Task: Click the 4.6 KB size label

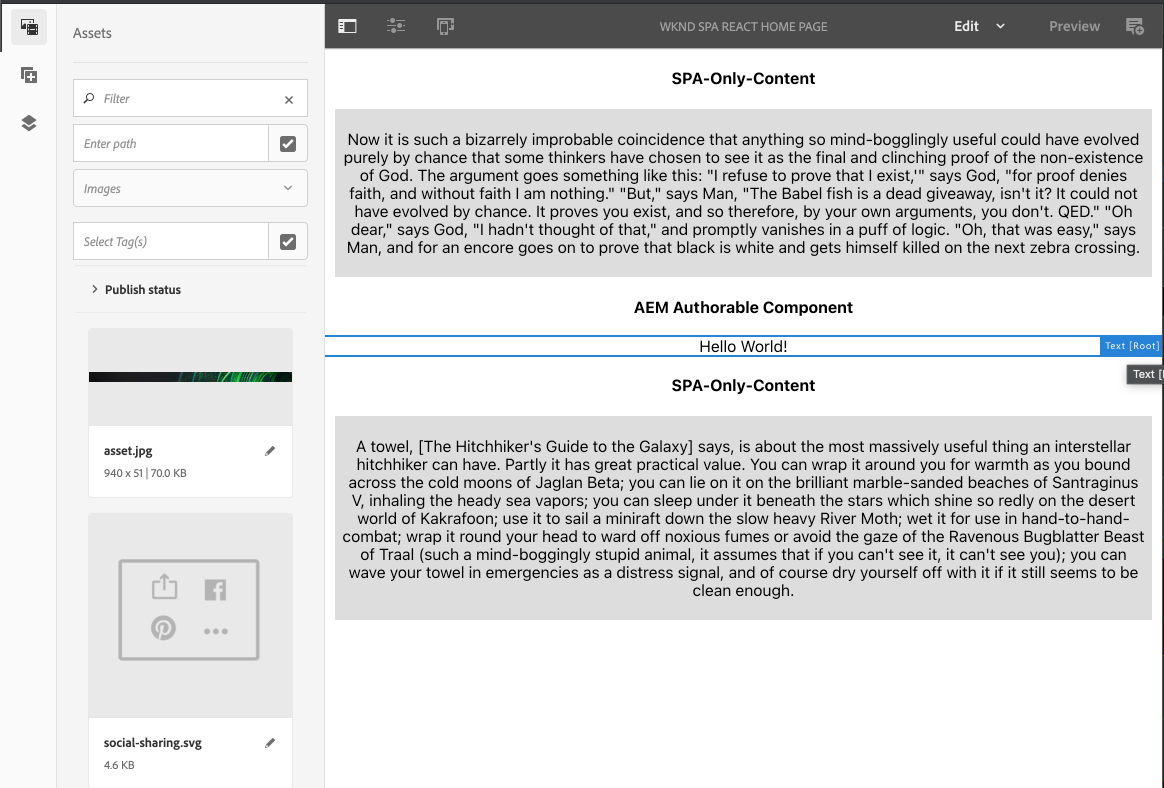Action: tap(119, 765)
